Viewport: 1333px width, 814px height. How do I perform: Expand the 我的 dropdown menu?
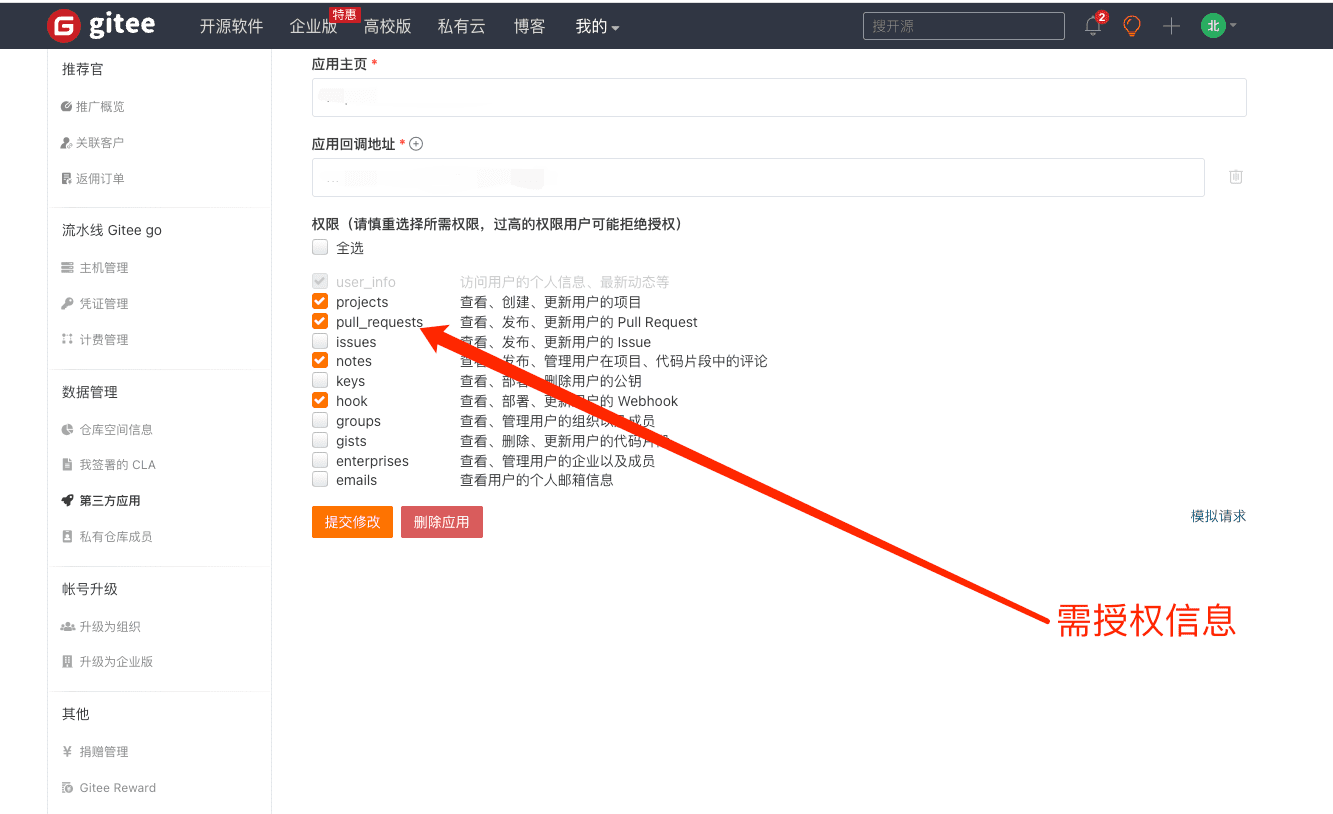(x=597, y=27)
